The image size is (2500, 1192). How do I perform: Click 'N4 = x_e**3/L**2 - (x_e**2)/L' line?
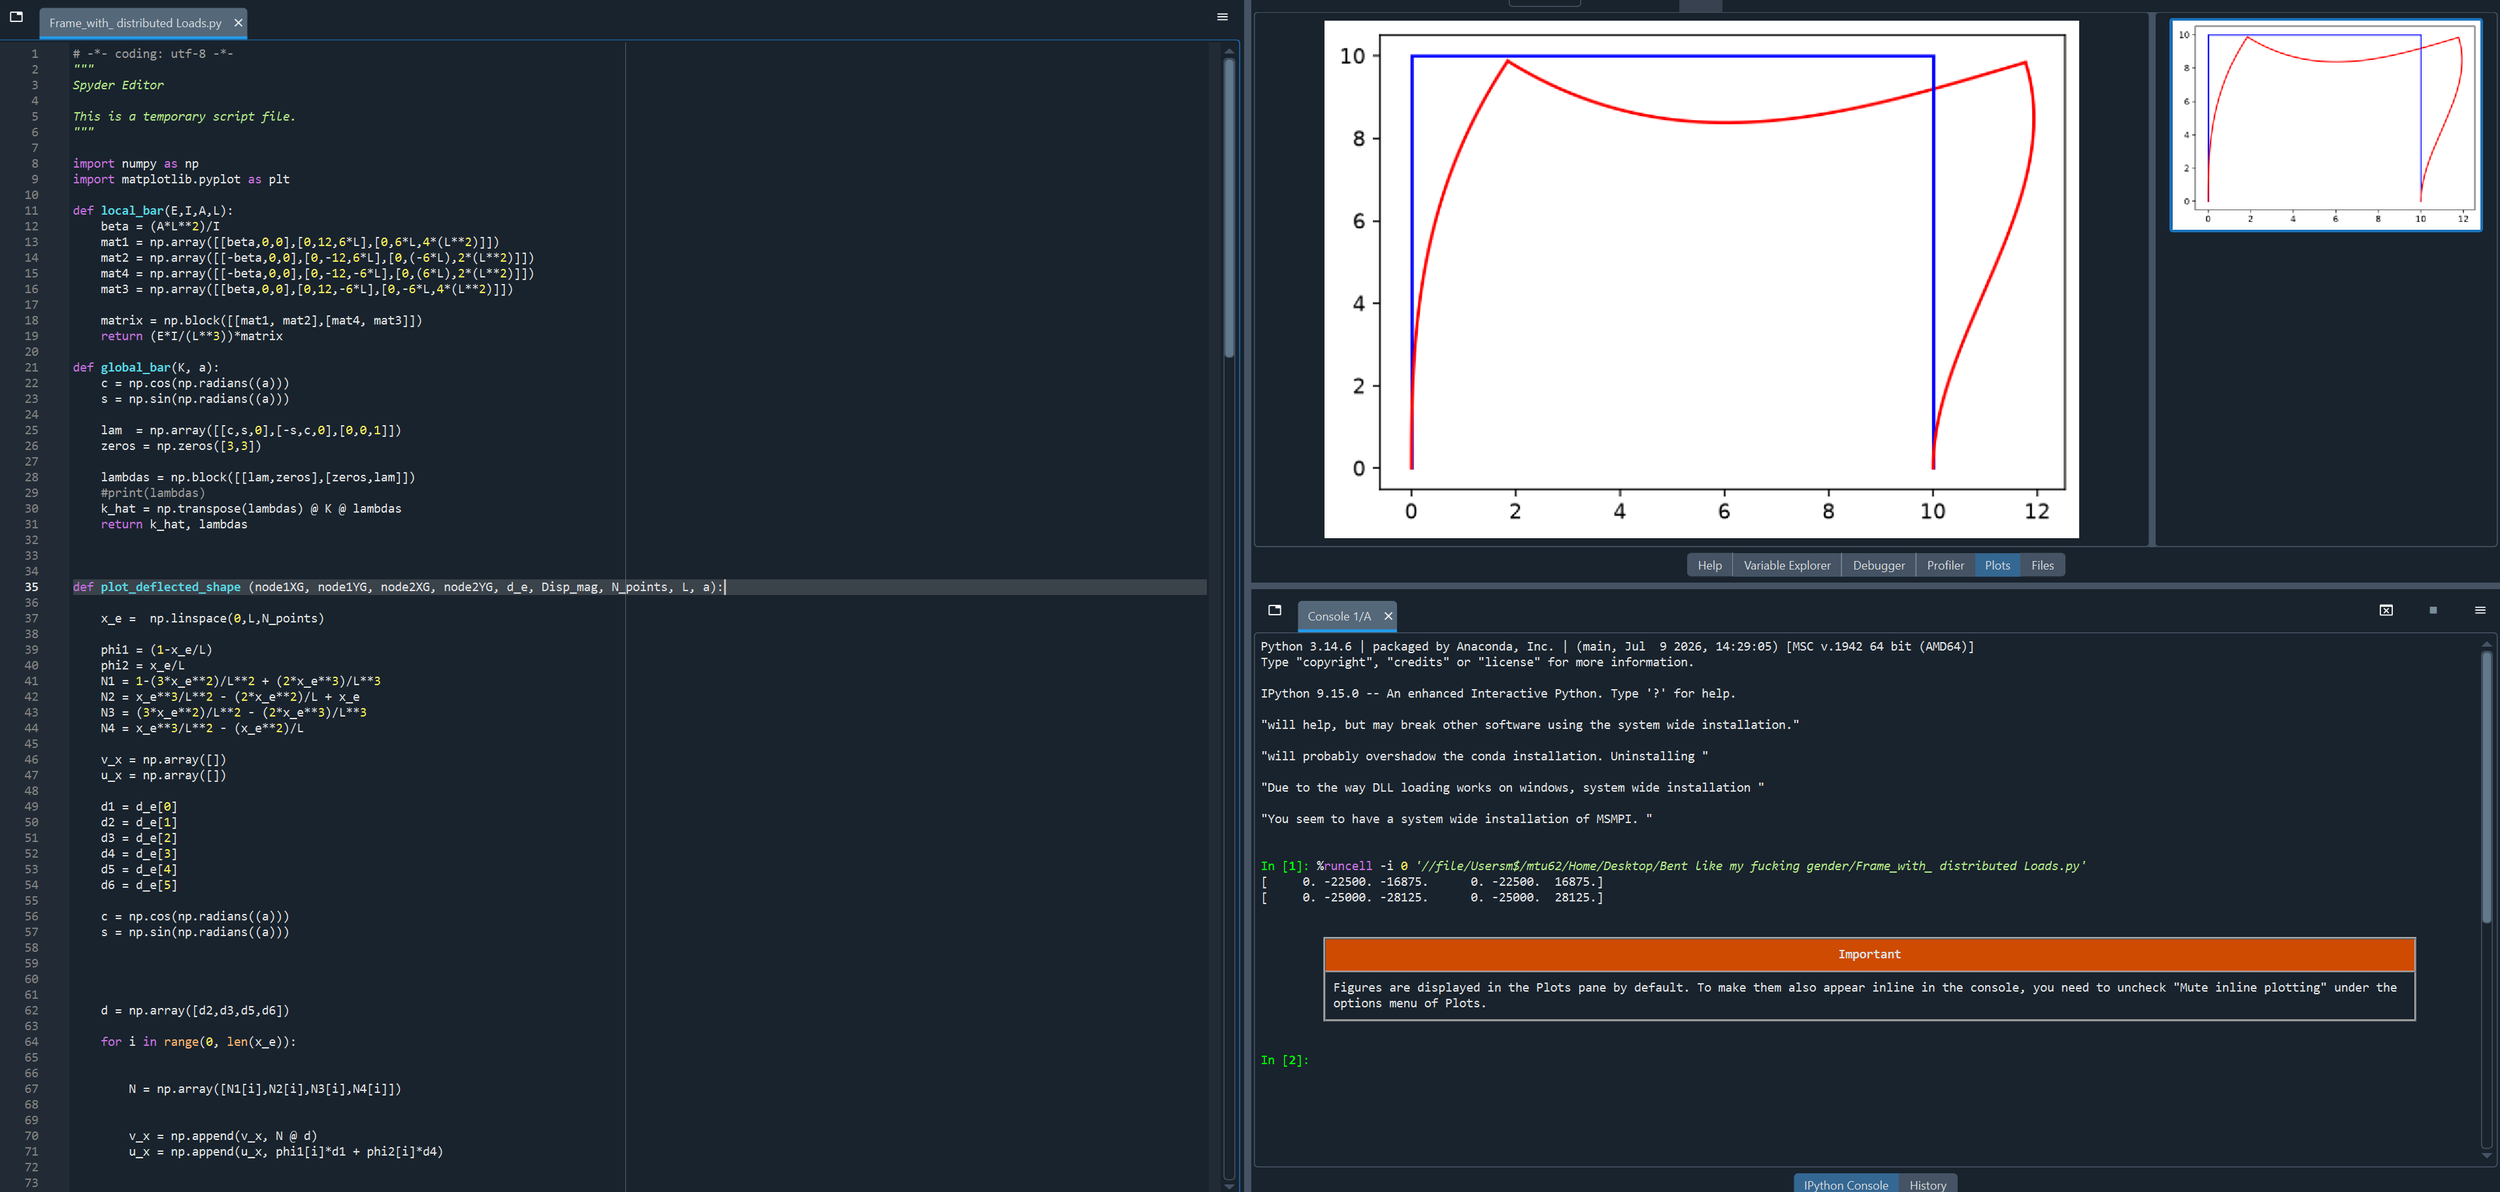click(202, 728)
